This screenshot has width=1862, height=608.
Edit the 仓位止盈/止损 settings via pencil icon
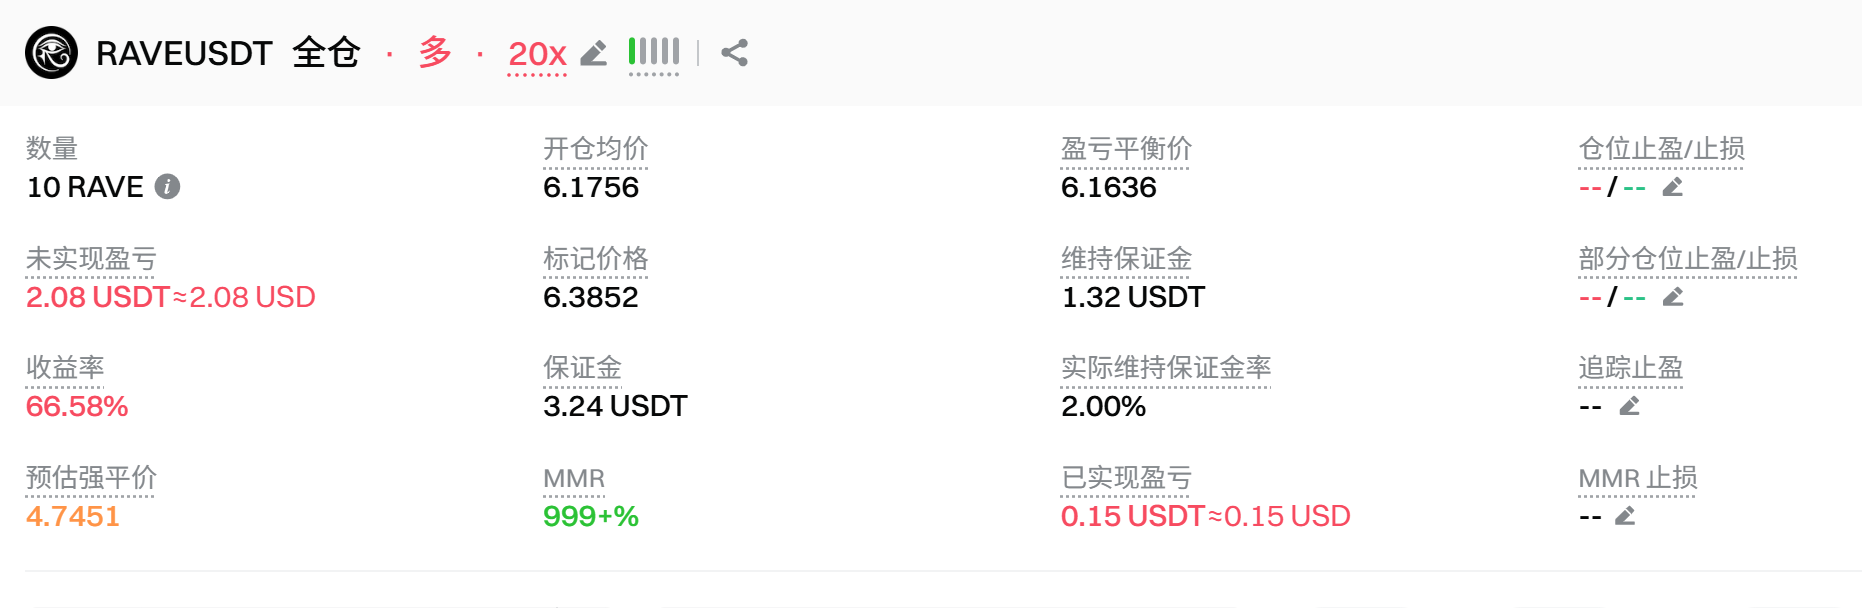click(x=1674, y=187)
